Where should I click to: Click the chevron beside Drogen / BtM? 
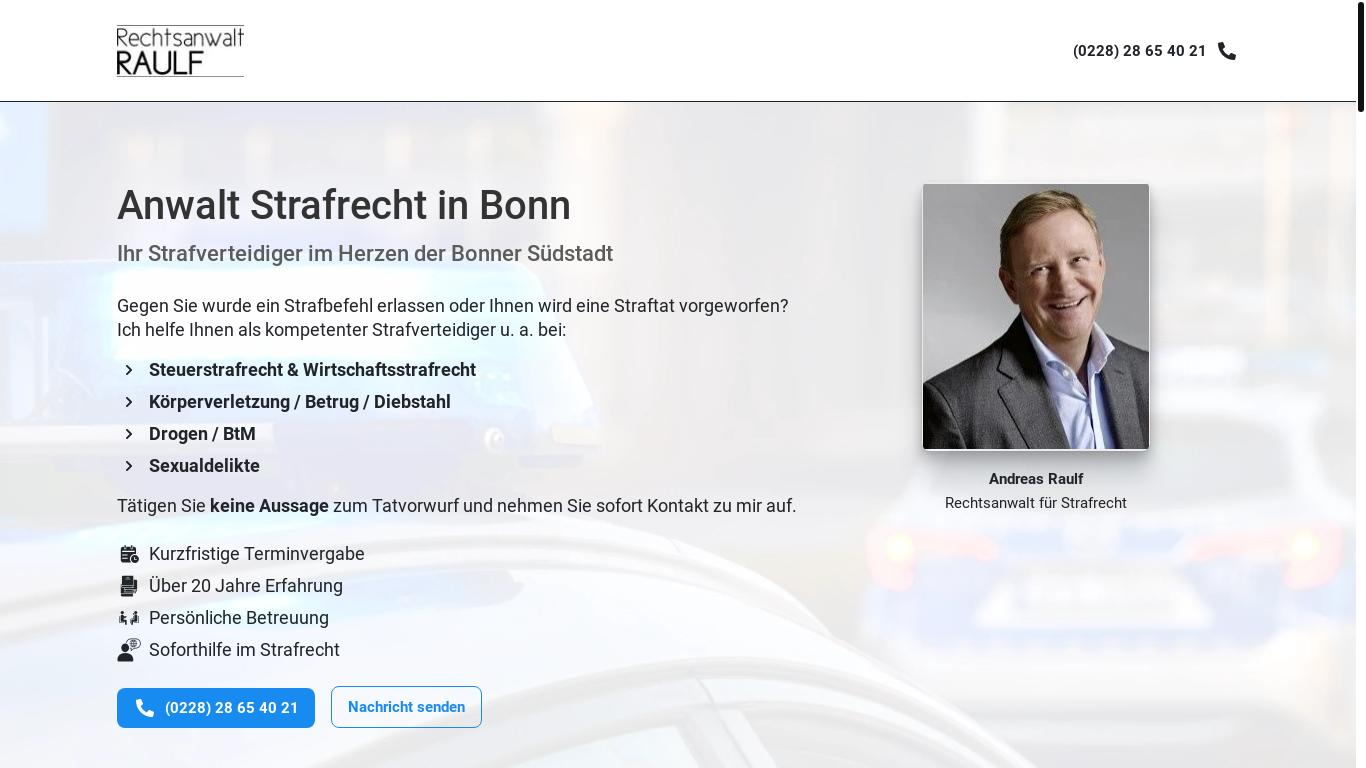click(129, 434)
